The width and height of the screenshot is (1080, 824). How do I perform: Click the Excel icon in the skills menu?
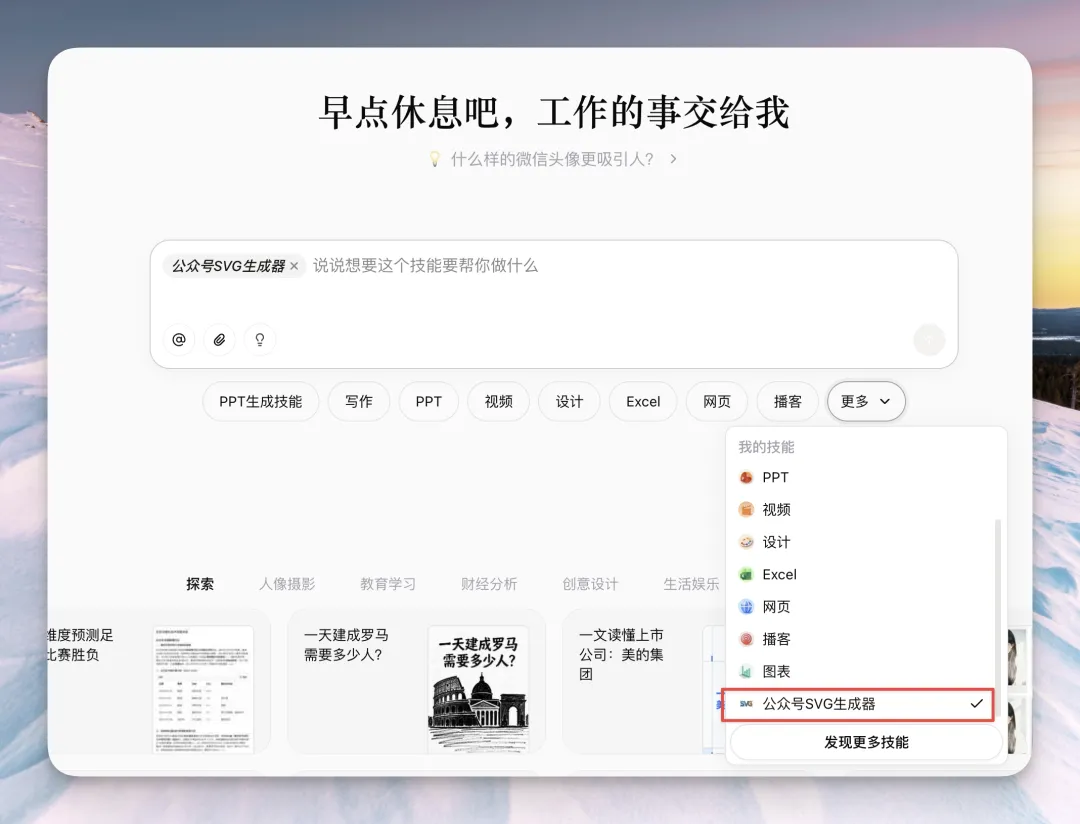[x=745, y=574]
